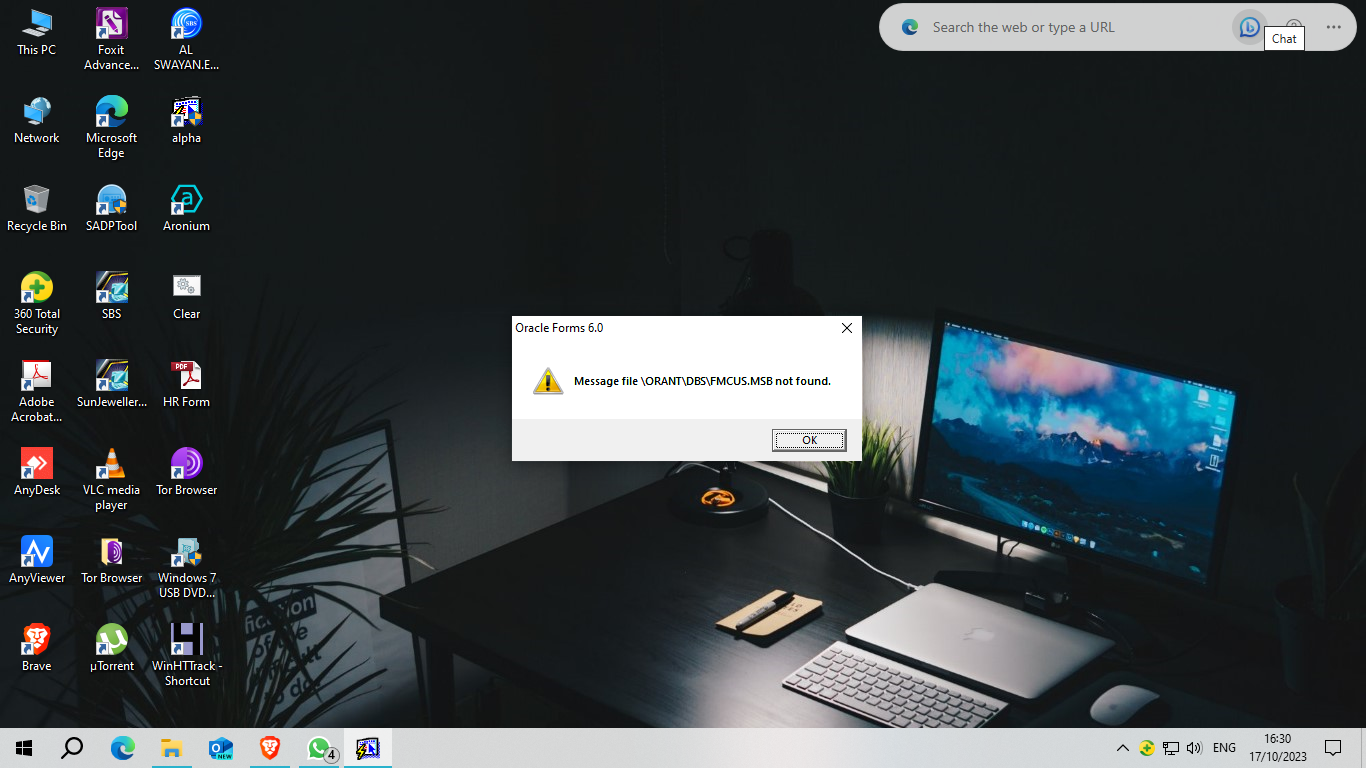Show hidden system tray icons
This screenshot has height=768, width=1366.
pos(1122,748)
